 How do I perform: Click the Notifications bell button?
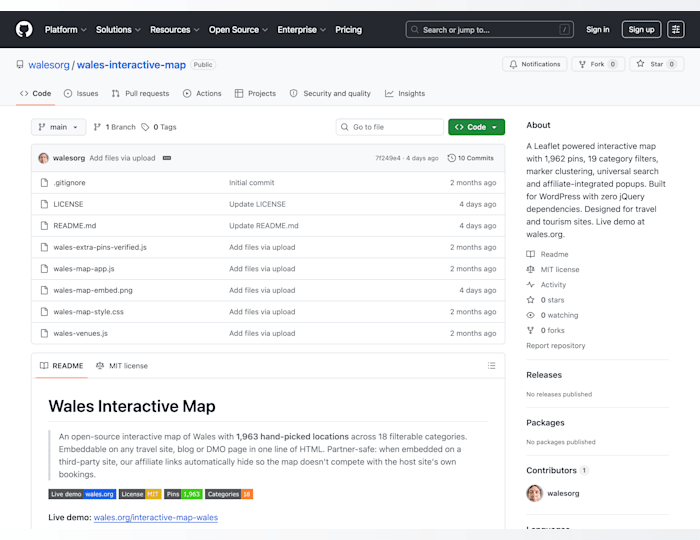click(x=534, y=64)
